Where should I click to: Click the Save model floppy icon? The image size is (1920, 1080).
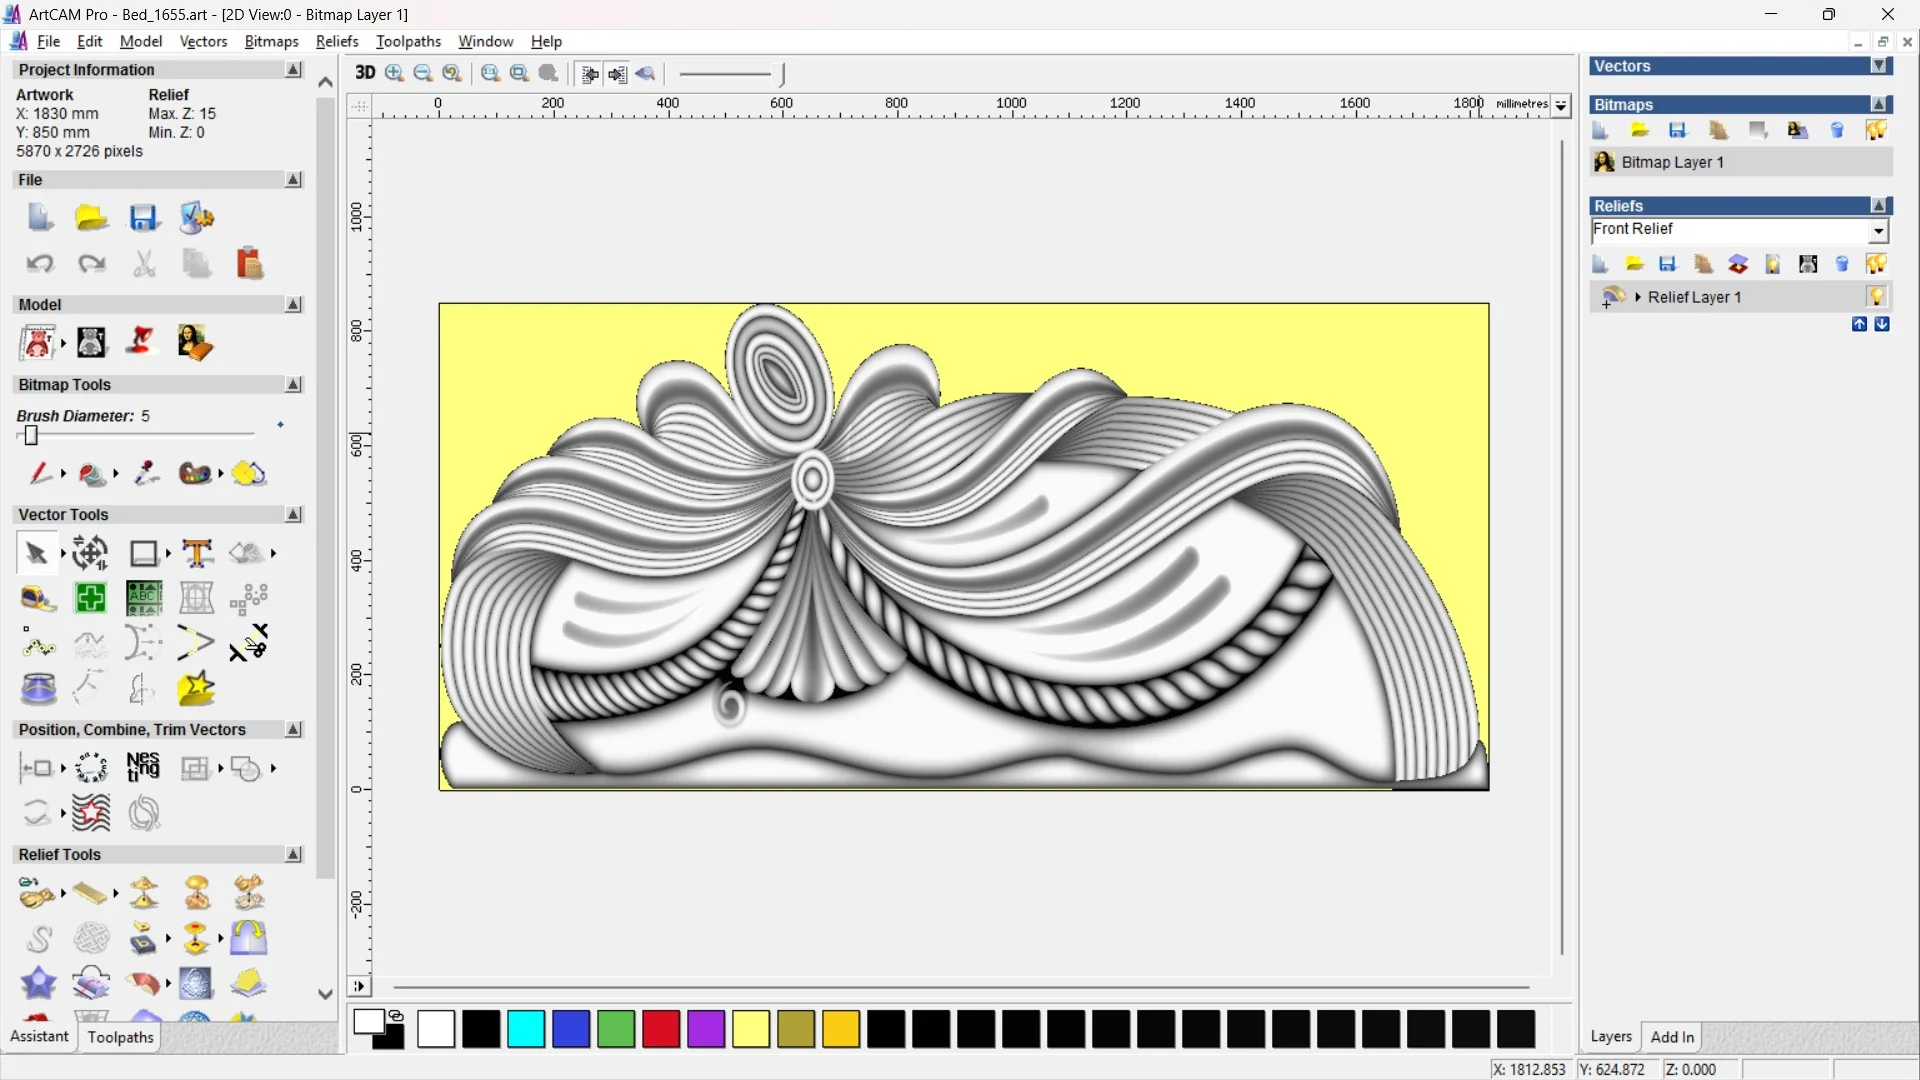144,218
